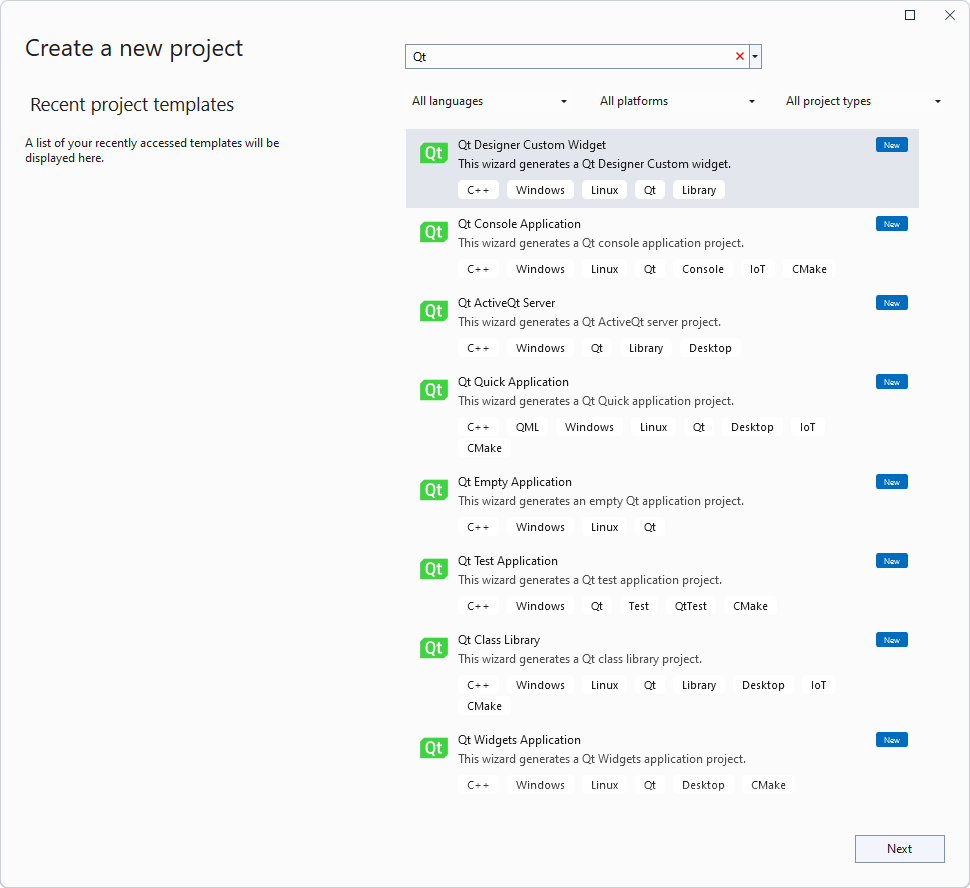Select the Qt Widgets Application icon

433,747
